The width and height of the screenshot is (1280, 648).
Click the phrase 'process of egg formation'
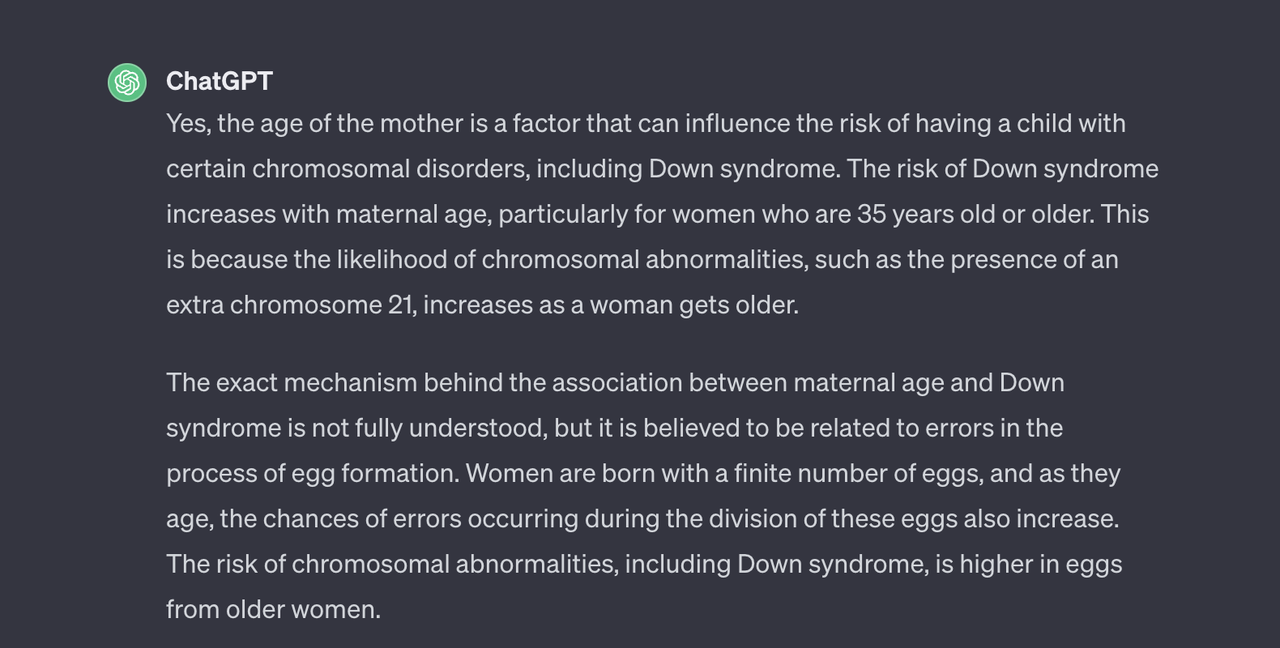click(x=312, y=473)
